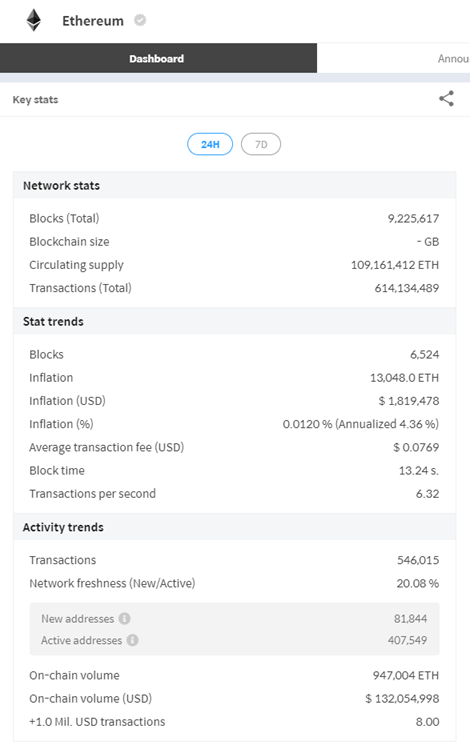Click the On-chain volume (USD) value
Image resolution: width=470 pixels, height=753 pixels.
(x=402, y=698)
